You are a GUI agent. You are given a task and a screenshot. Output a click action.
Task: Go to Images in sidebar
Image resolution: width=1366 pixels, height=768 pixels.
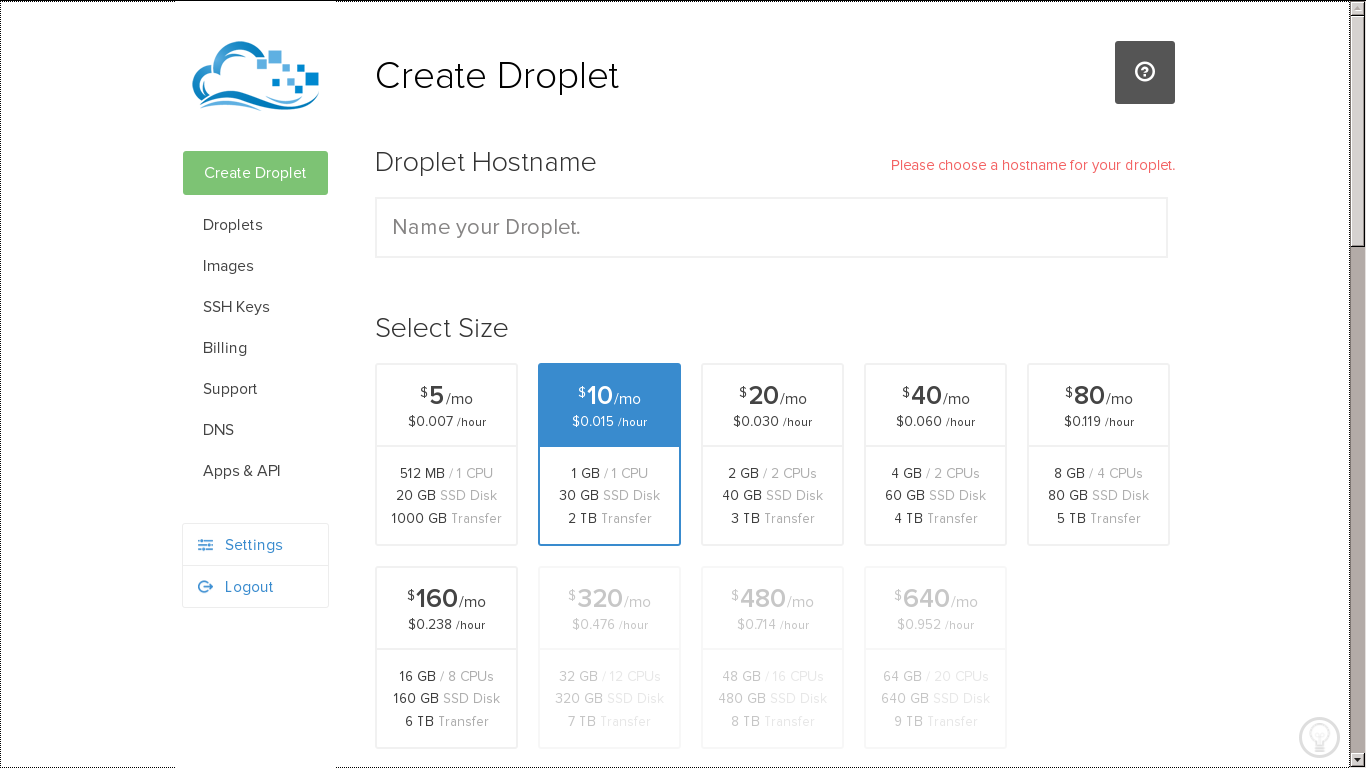click(x=228, y=266)
